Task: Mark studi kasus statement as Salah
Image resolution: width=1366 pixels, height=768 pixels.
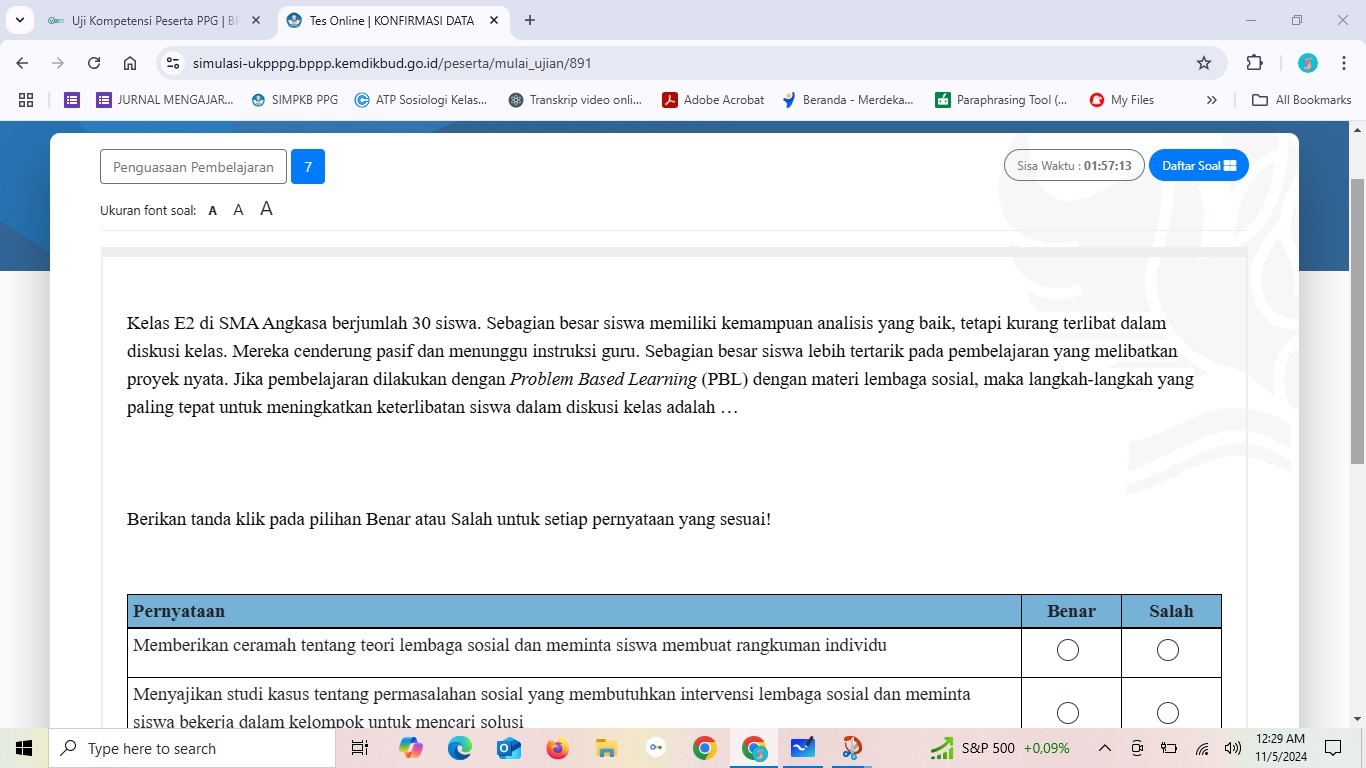Action: point(1168,713)
